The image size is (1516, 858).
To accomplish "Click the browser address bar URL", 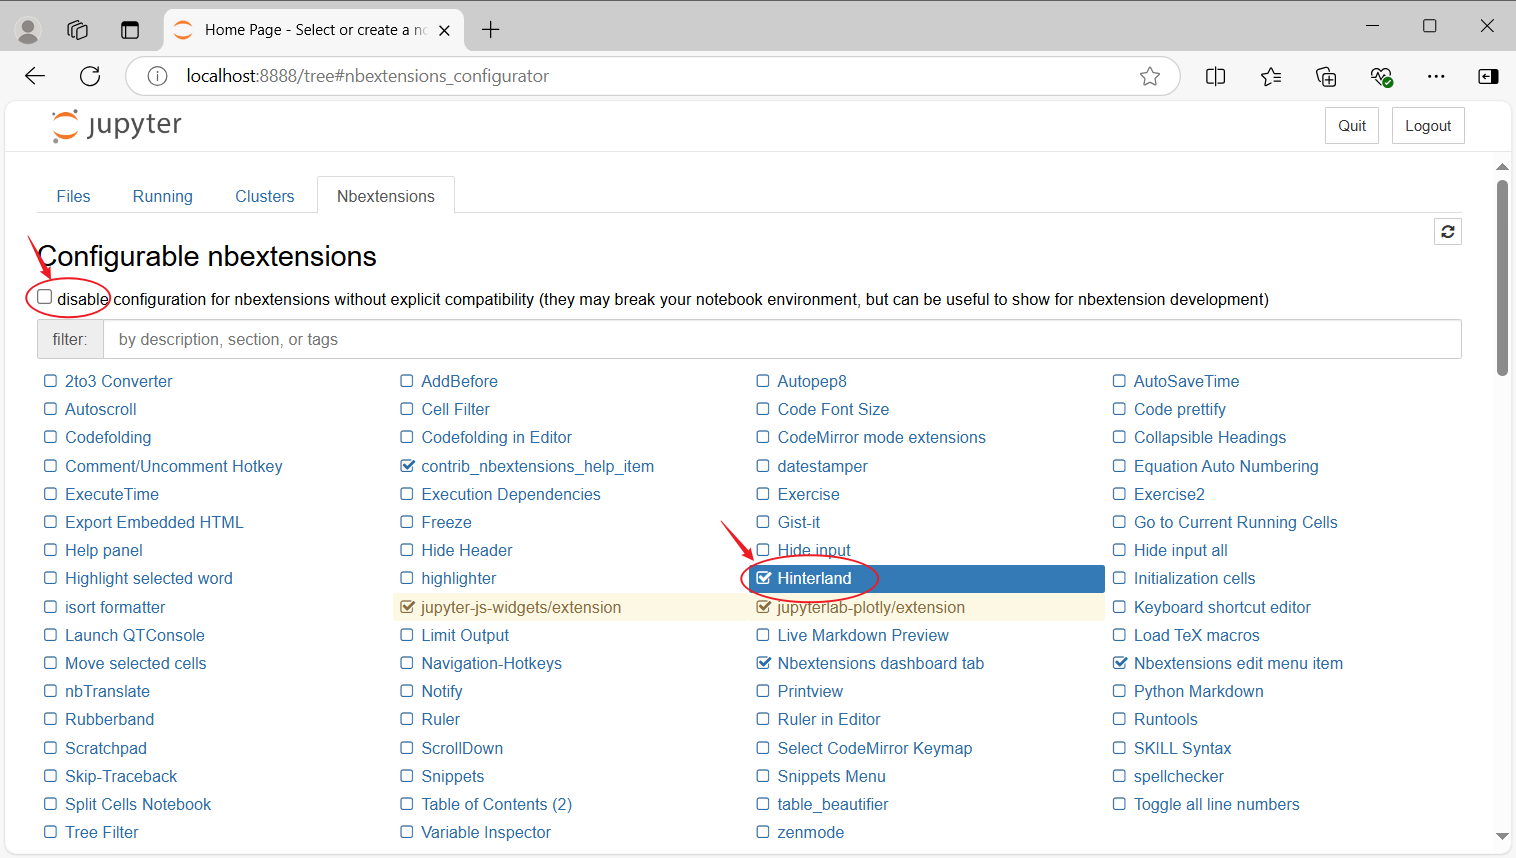I will point(367,76).
